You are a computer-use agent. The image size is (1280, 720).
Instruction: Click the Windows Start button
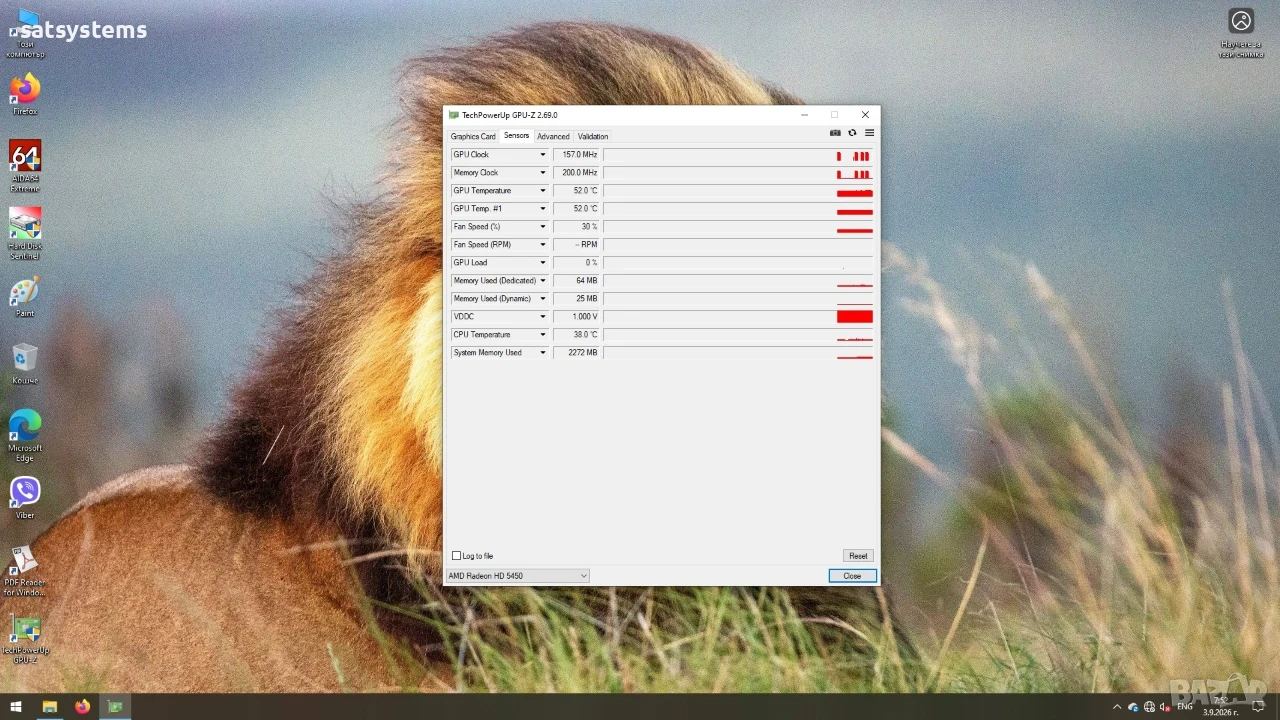pos(16,707)
